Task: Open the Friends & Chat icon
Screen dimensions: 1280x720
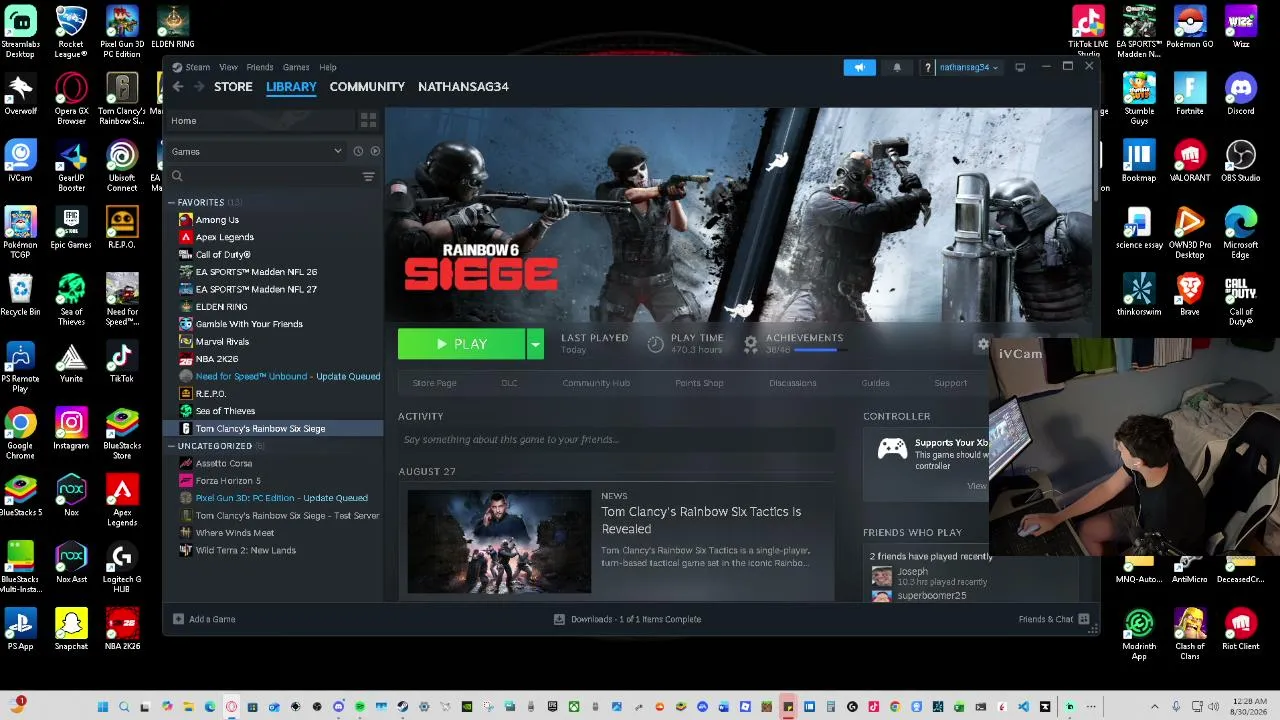Action: [x=1083, y=619]
